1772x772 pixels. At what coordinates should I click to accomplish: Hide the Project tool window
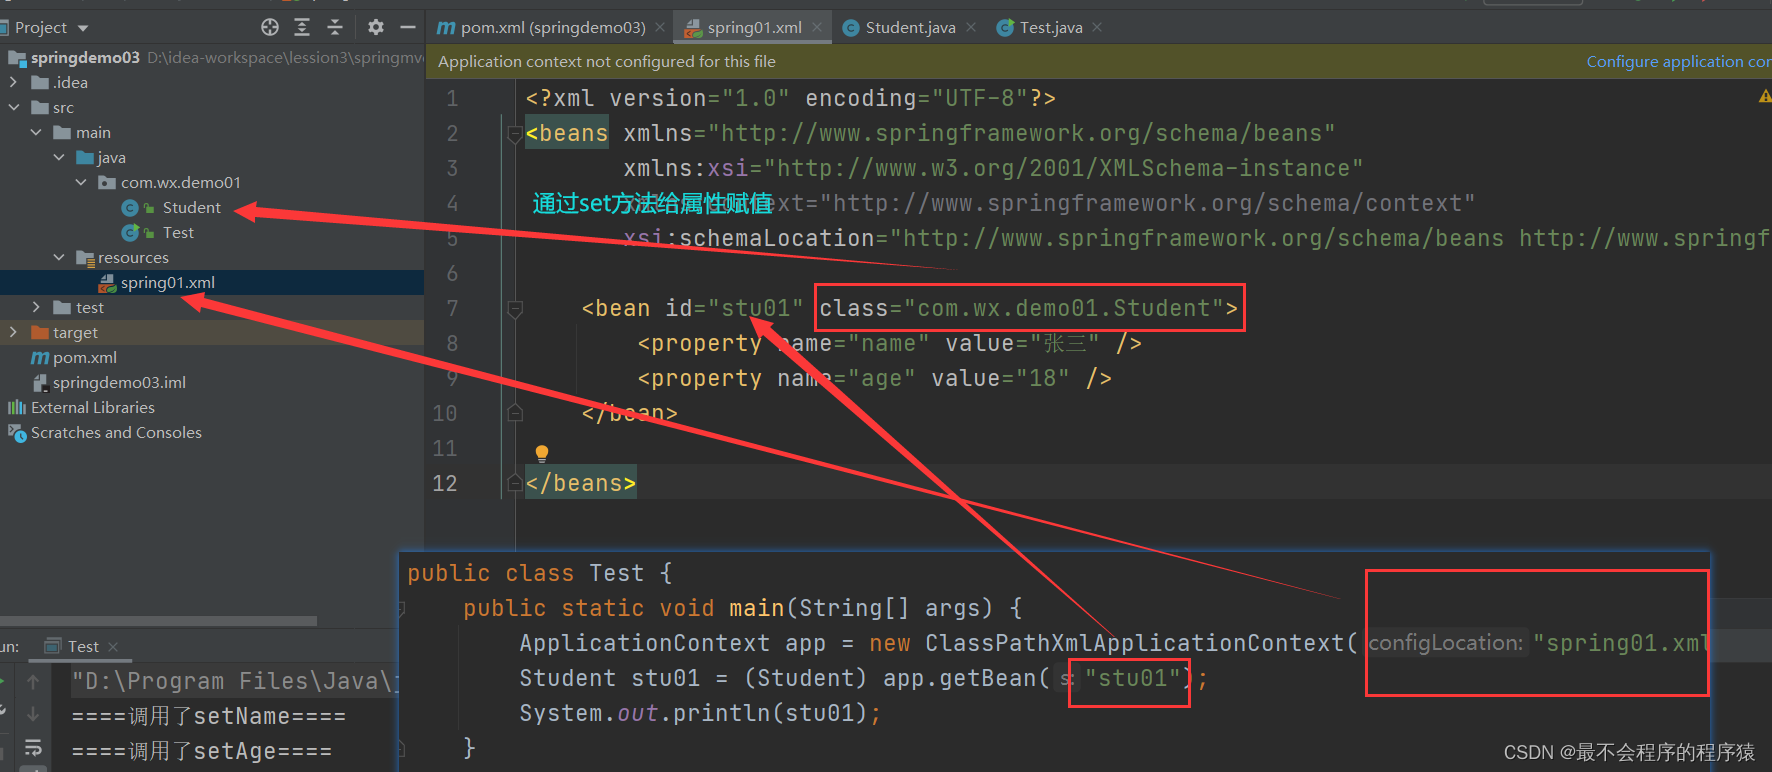(408, 27)
